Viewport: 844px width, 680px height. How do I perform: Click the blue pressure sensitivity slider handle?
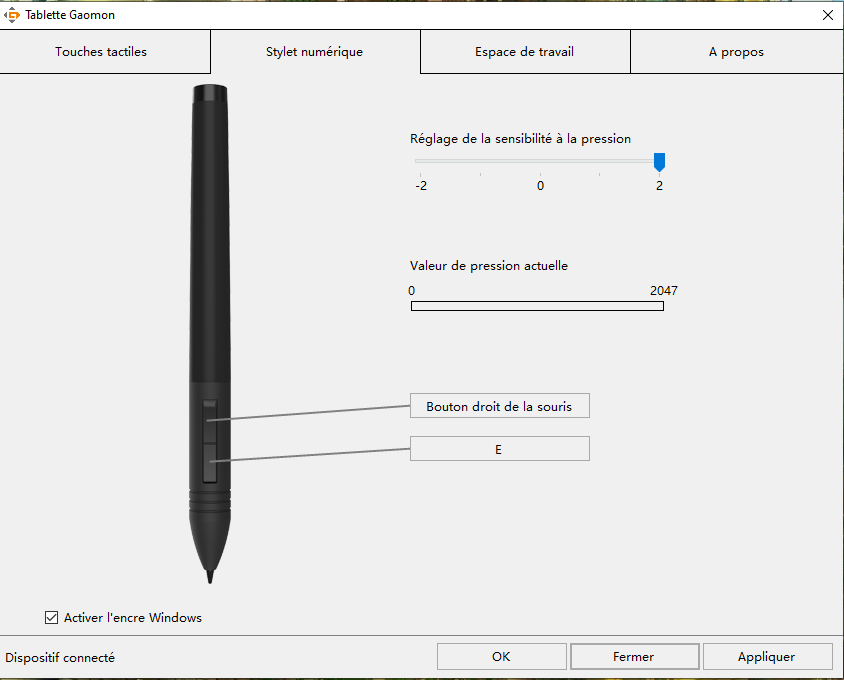pos(659,161)
